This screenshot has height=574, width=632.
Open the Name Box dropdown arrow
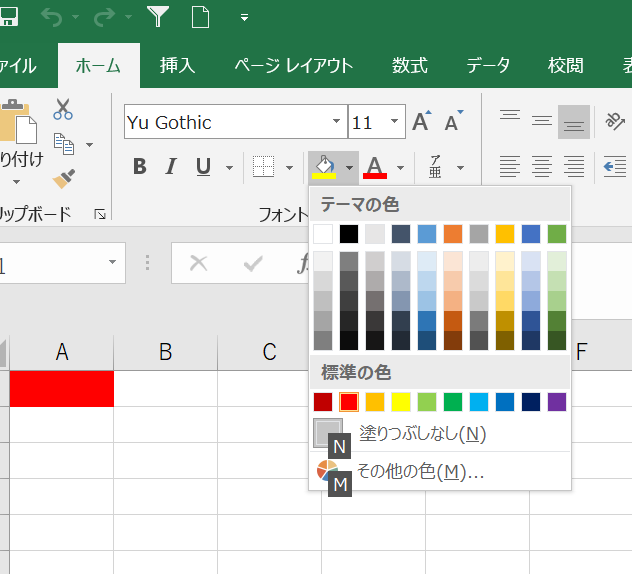coord(112,262)
